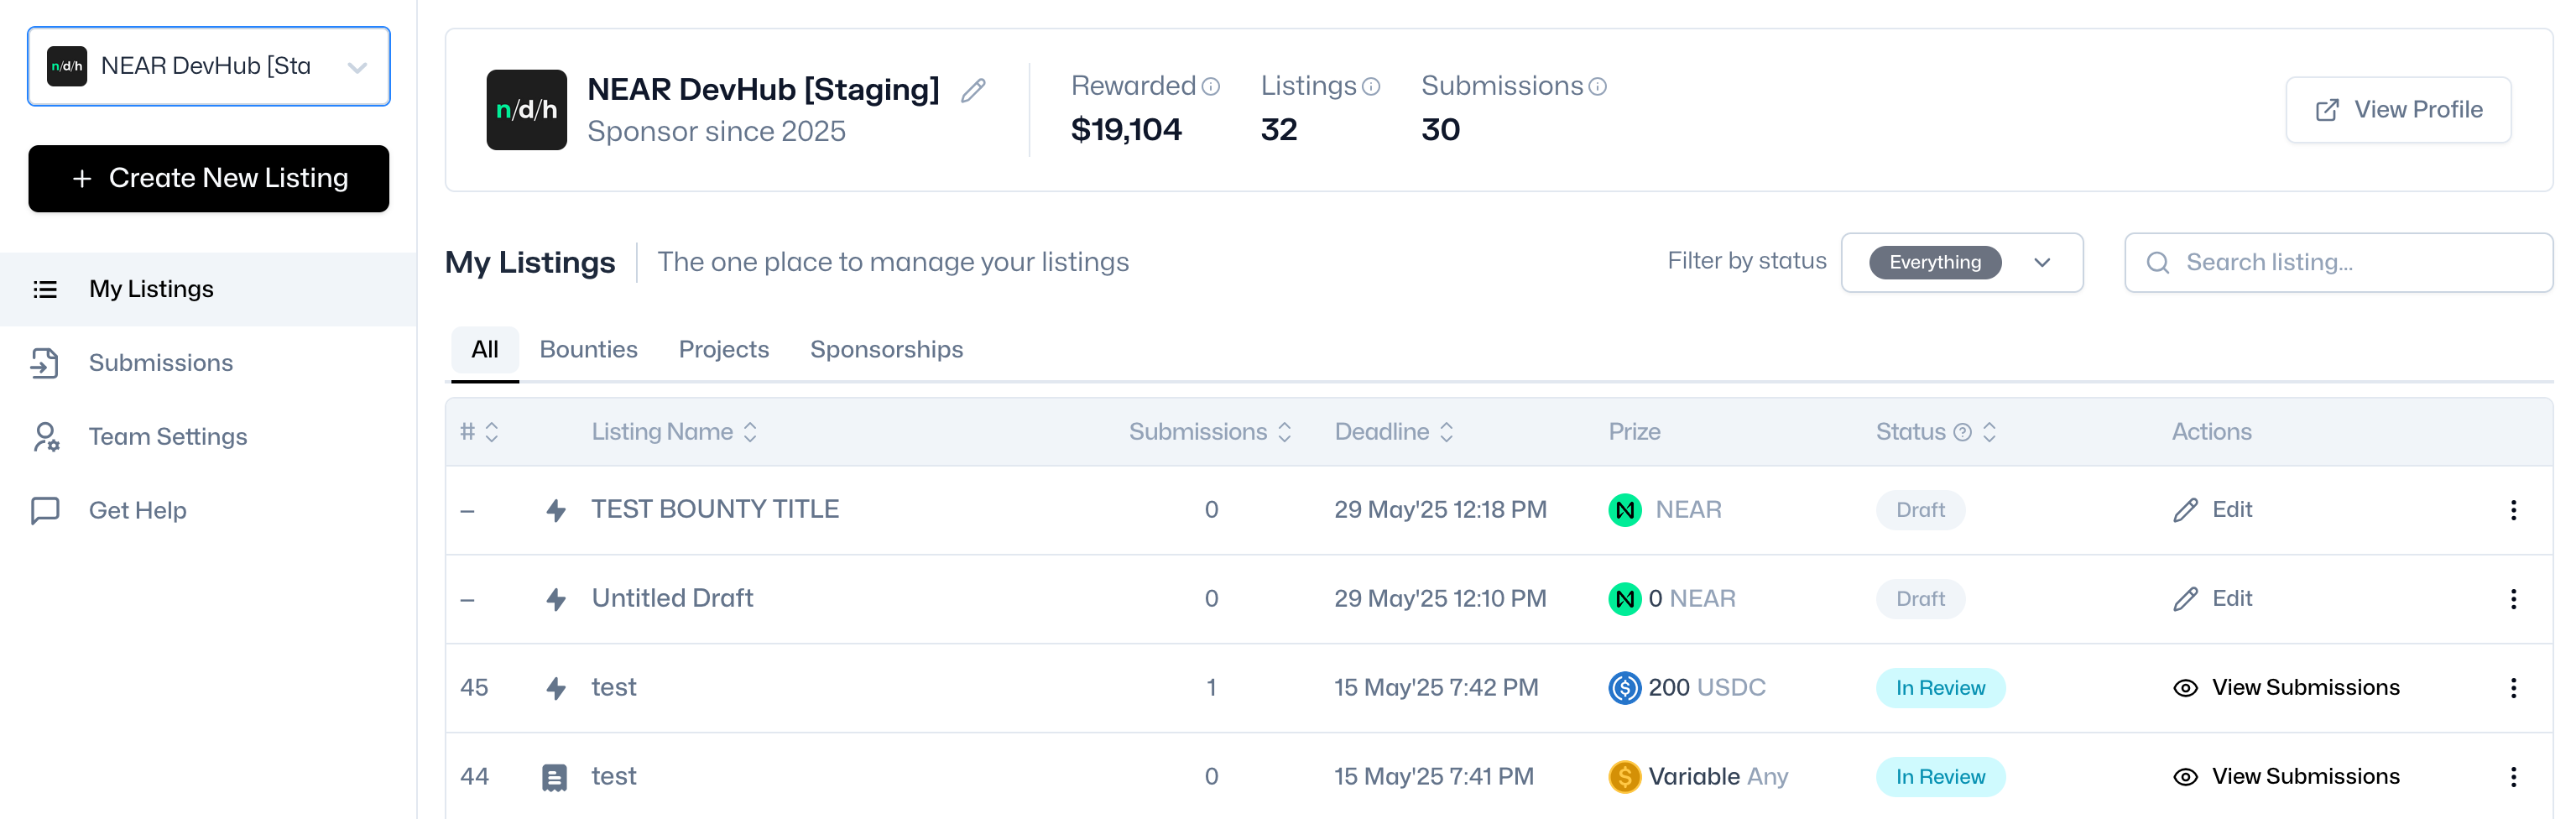Click the Submissions sidebar icon
This screenshot has height=819, width=2576.
coord(45,363)
